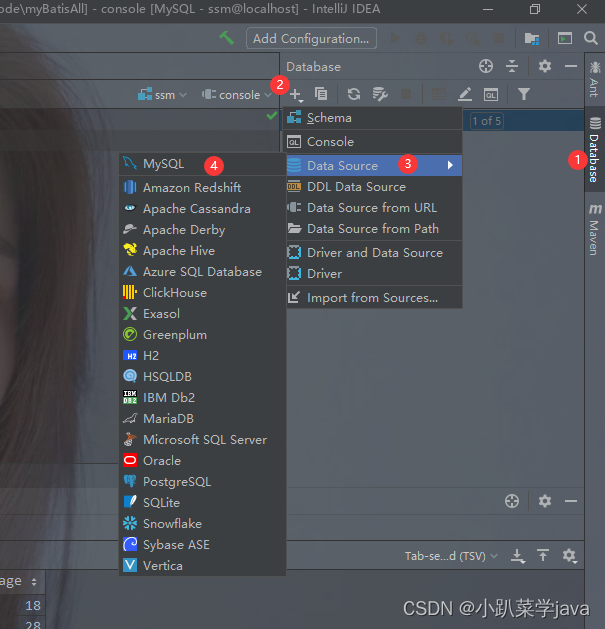Select Apache Derby data source

click(x=202, y=229)
